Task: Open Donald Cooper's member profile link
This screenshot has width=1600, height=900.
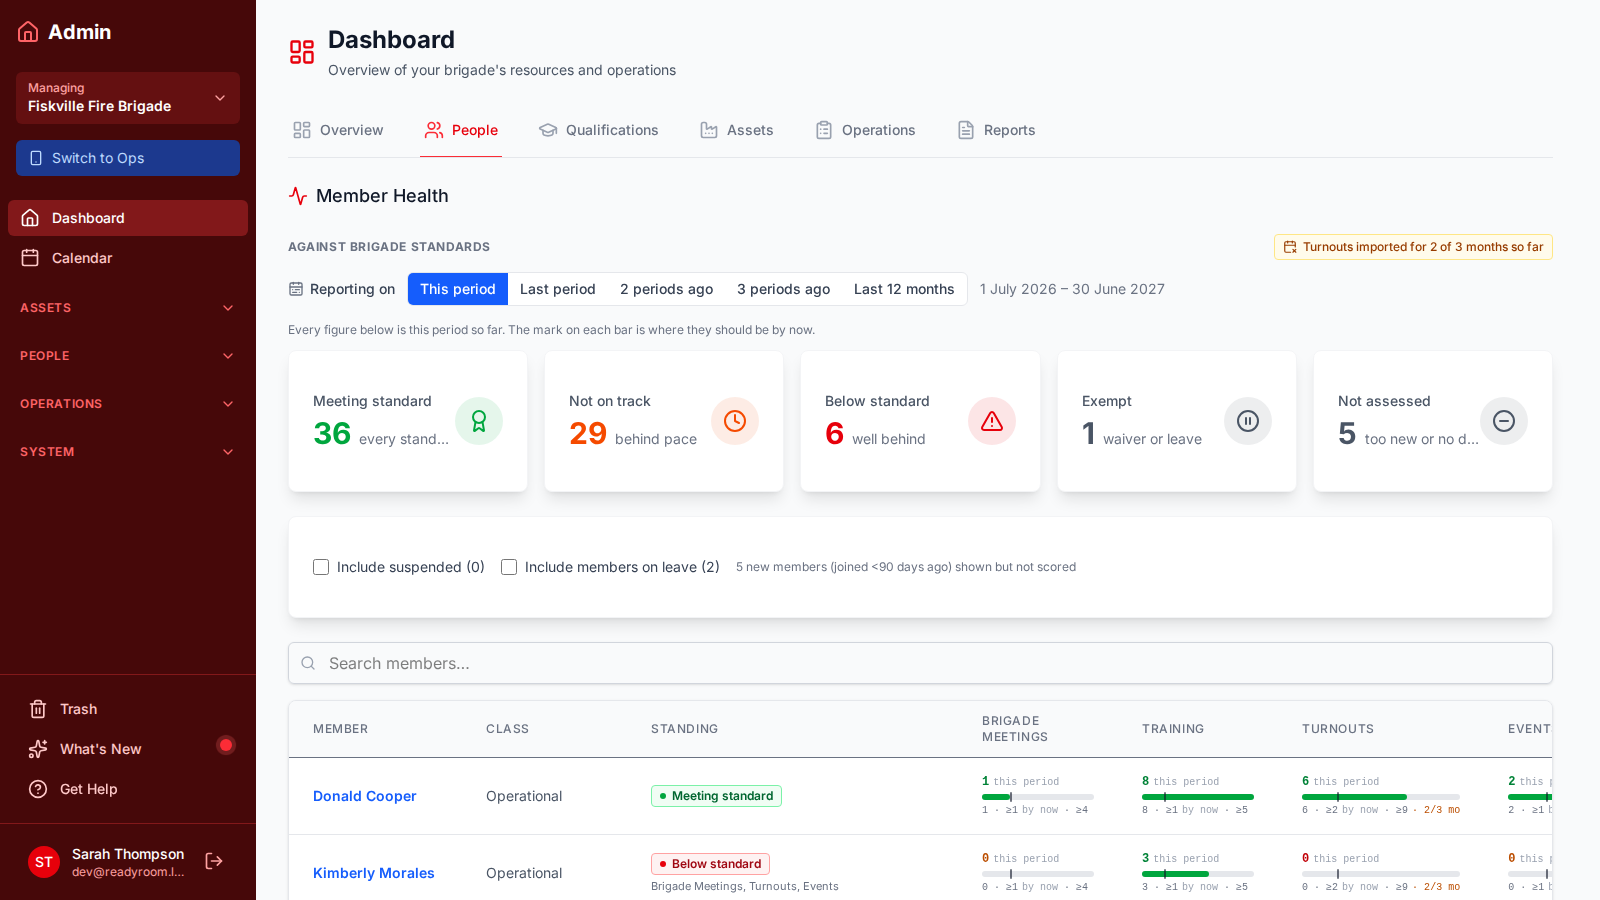Action: click(365, 796)
